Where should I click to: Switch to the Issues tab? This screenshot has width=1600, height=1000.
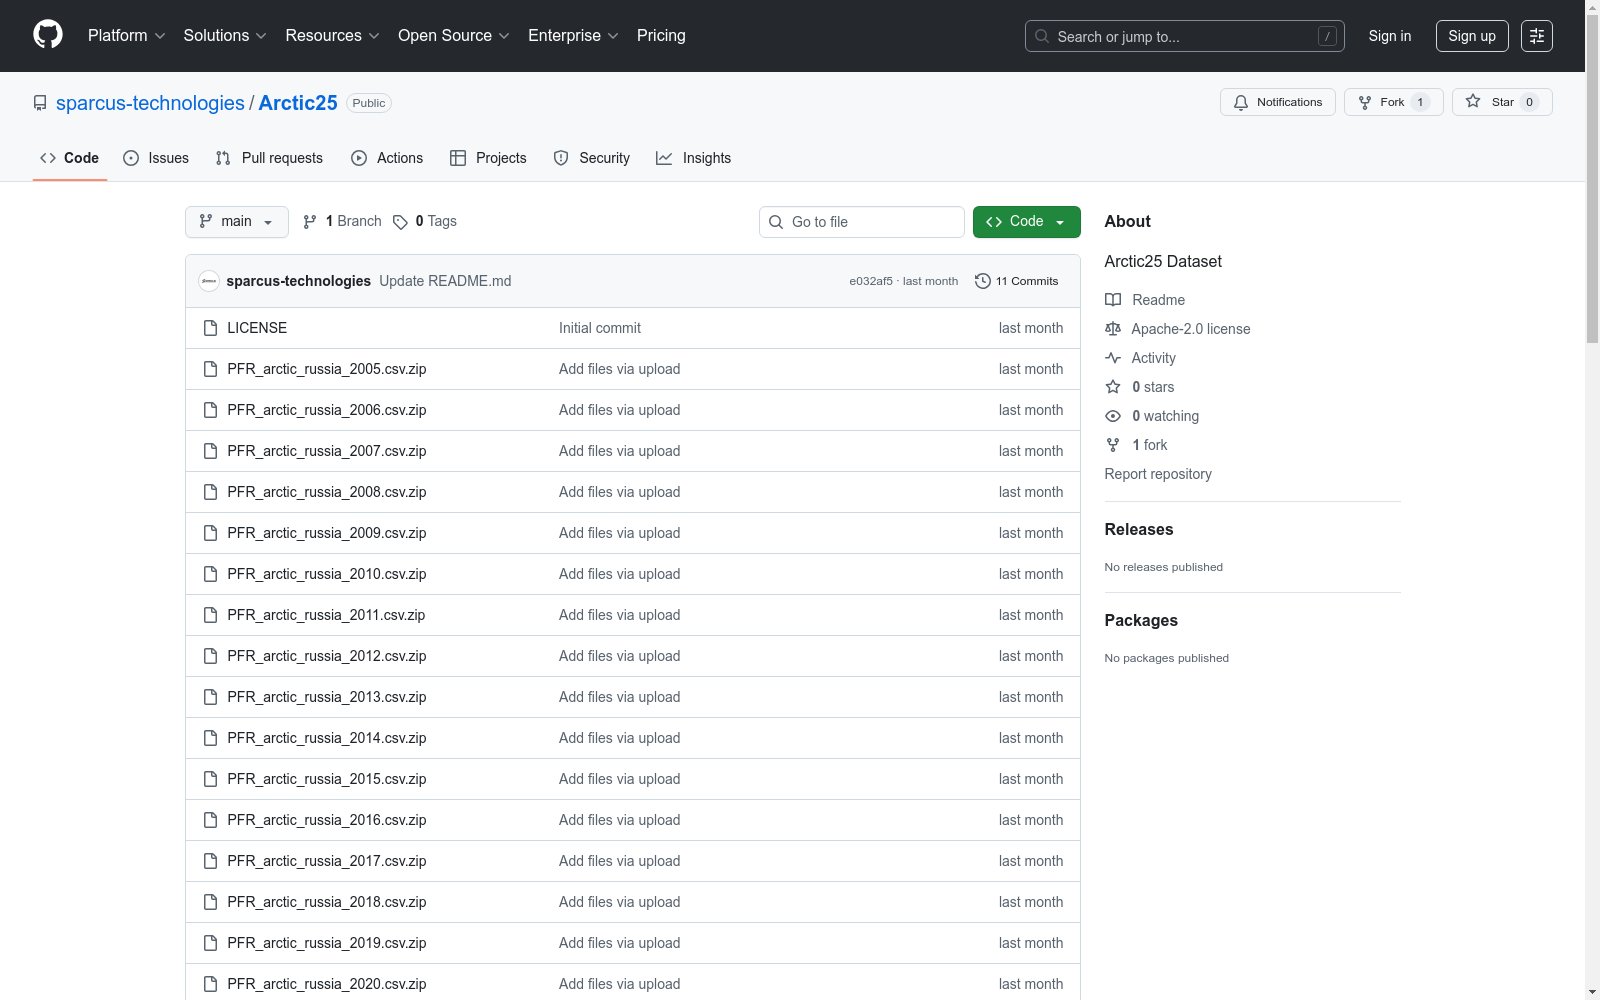[x=156, y=158]
